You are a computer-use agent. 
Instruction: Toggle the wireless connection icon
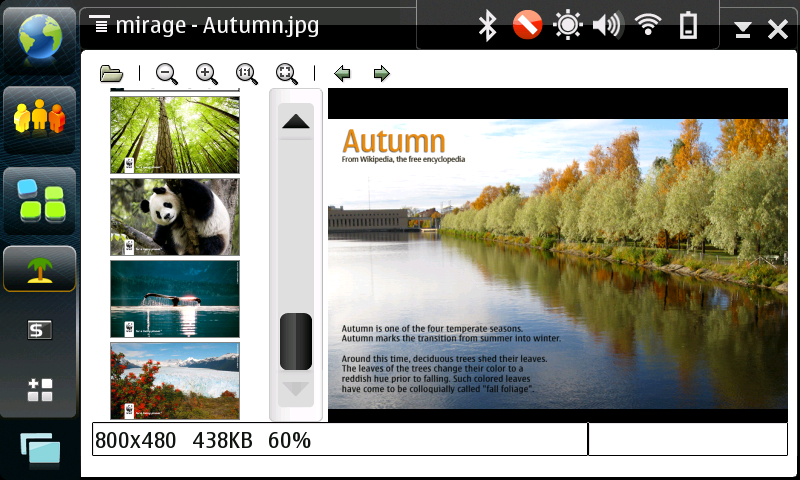click(x=648, y=26)
